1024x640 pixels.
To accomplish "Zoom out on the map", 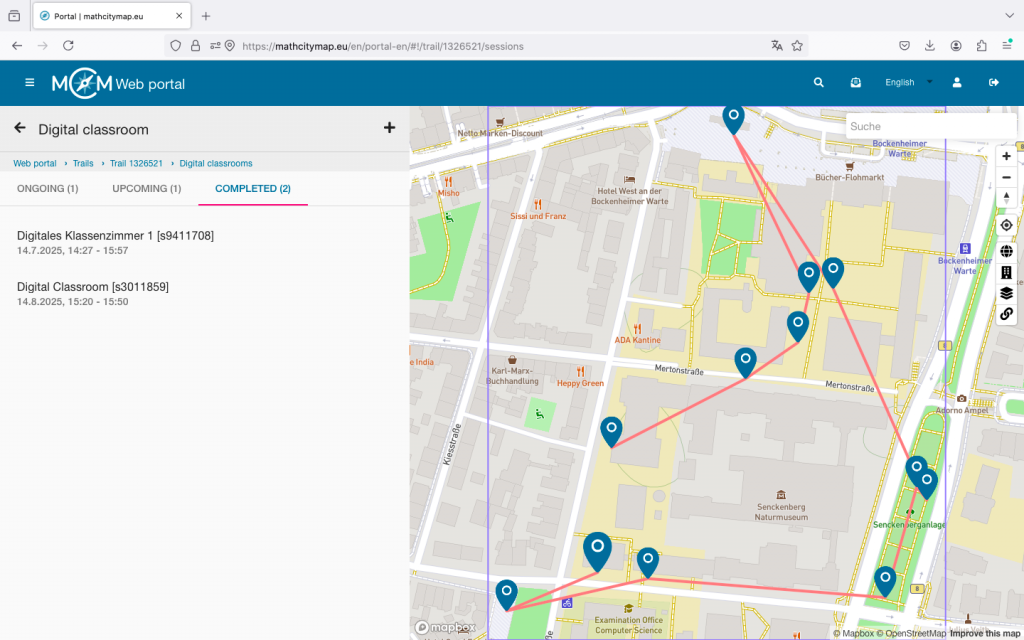I will (x=1006, y=177).
